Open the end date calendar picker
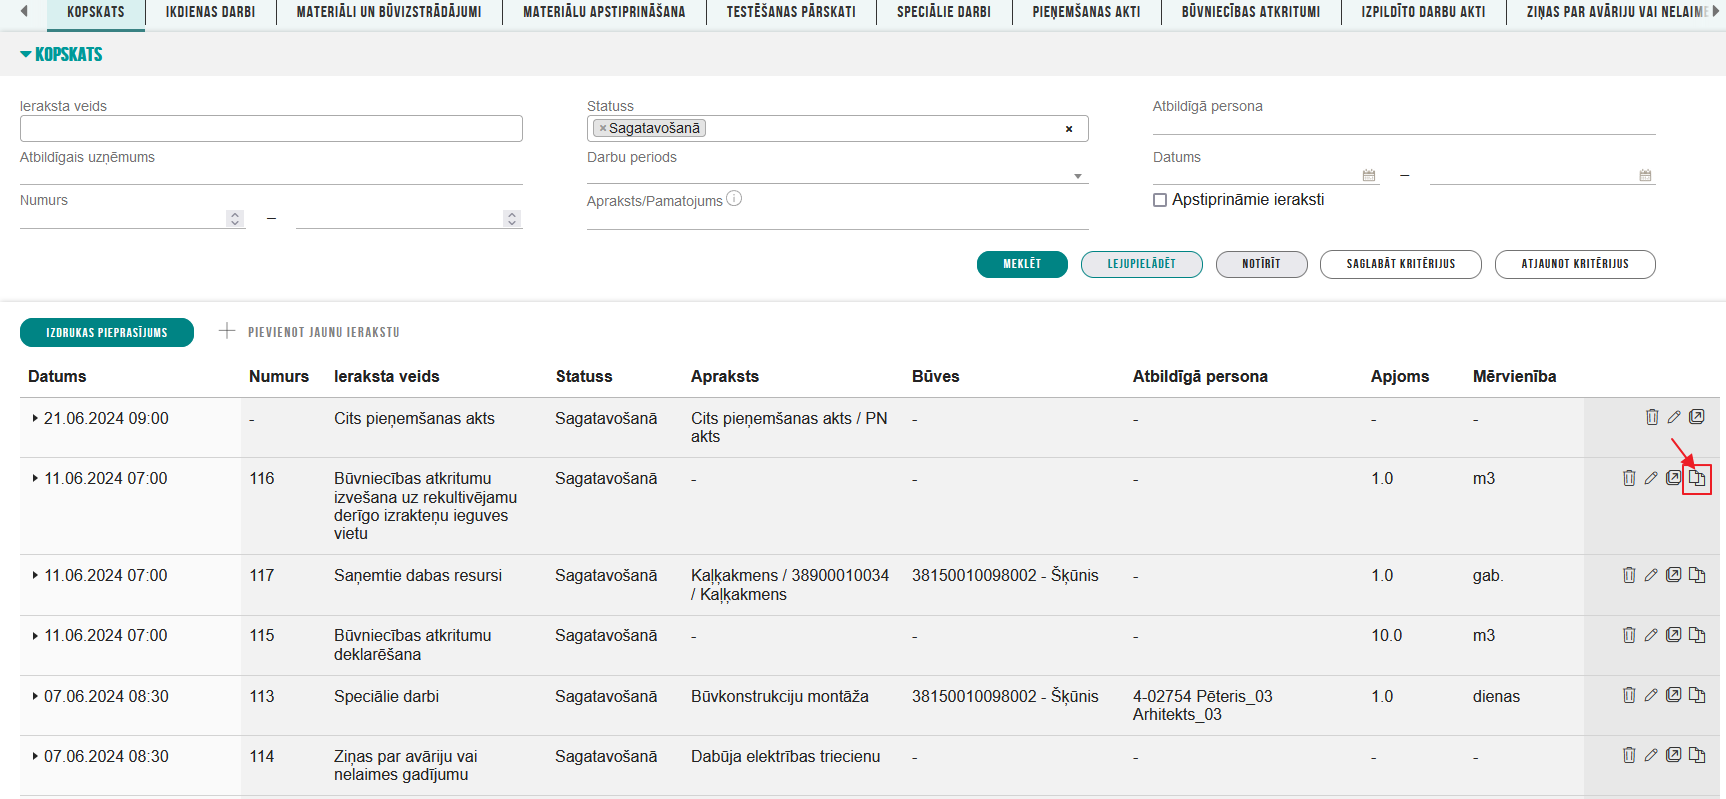Image resolution: width=1726 pixels, height=799 pixels. (x=1645, y=175)
